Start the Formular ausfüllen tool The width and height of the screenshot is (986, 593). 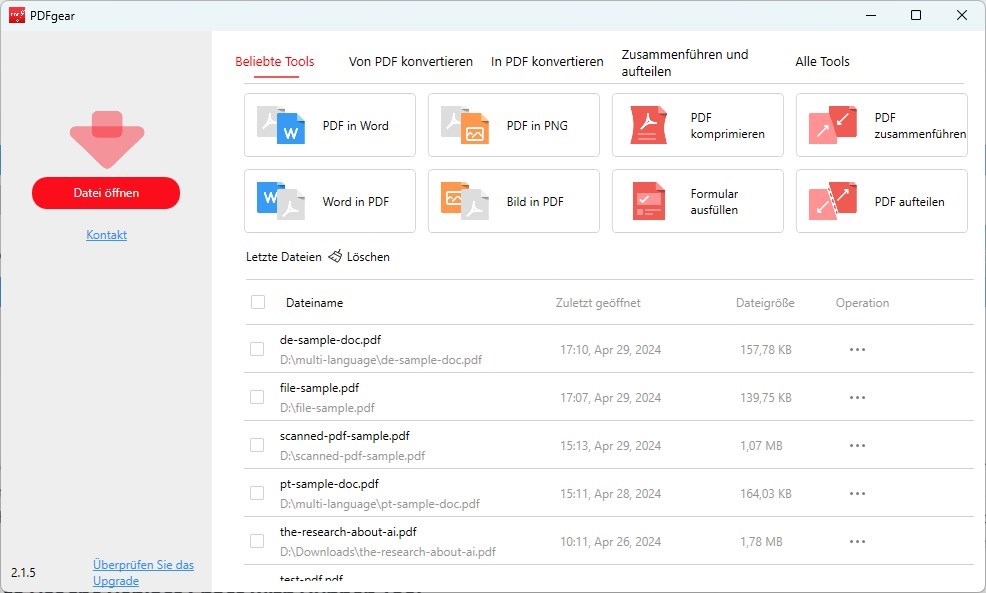click(x=697, y=200)
